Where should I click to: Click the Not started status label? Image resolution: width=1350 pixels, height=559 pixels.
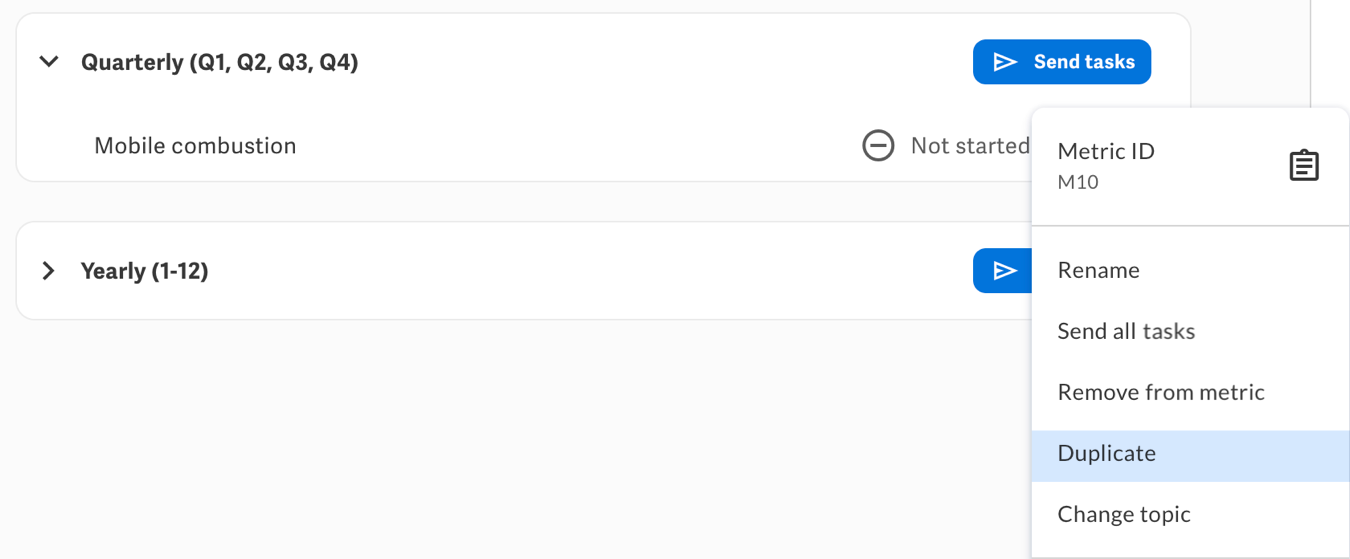[970, 146]
